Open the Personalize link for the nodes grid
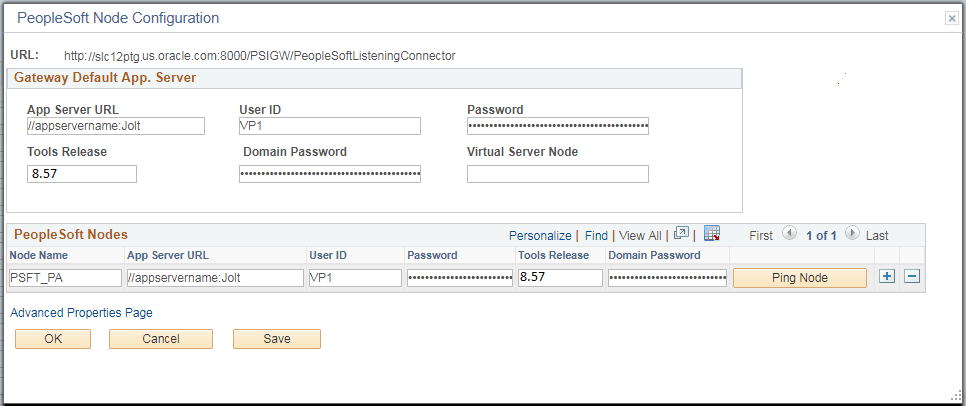 point(540,235)
